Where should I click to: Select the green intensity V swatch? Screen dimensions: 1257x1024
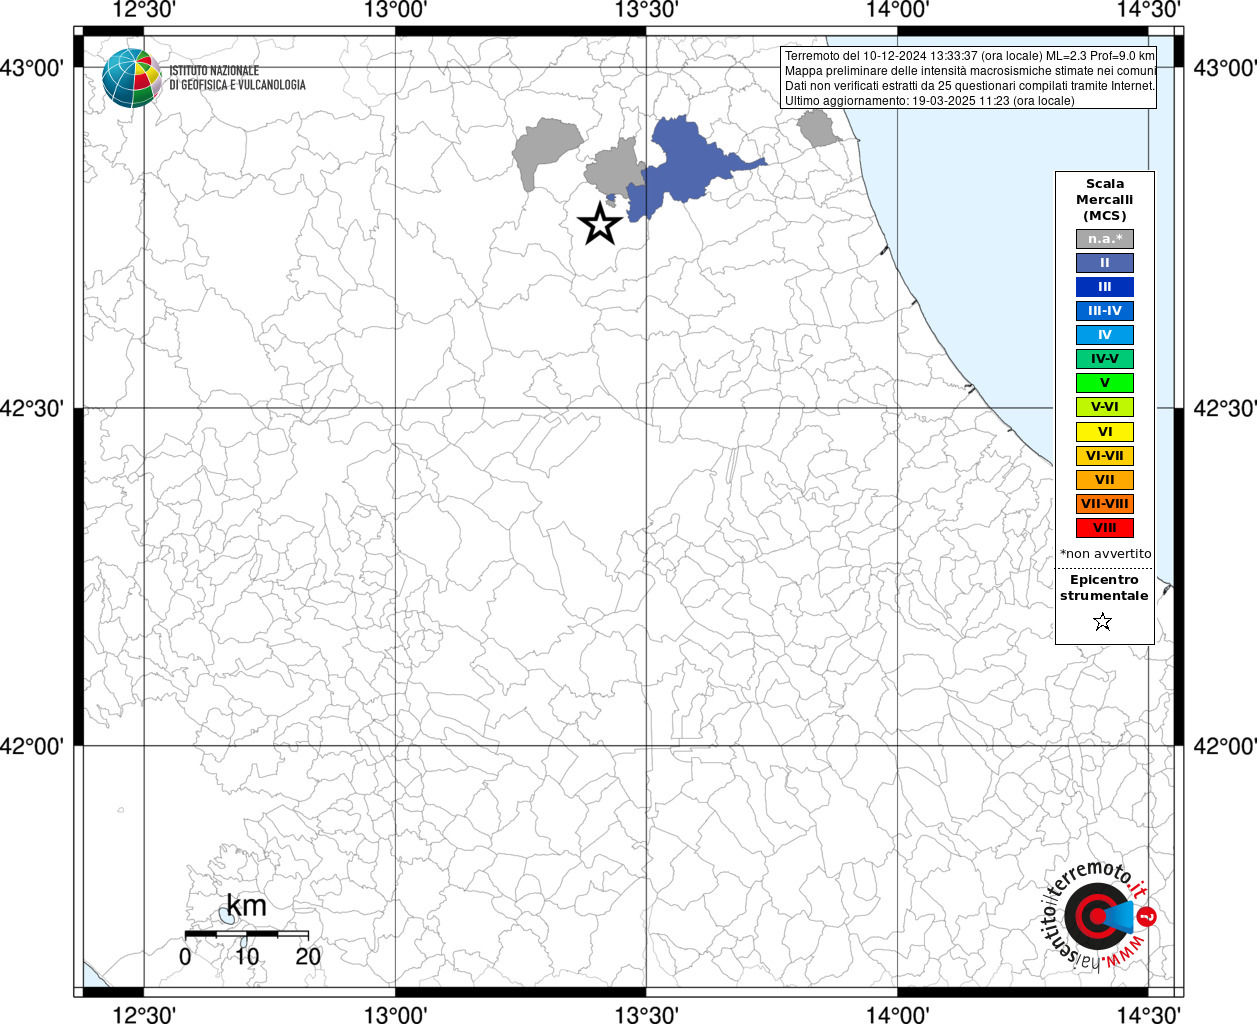(x=1105, y=383)
